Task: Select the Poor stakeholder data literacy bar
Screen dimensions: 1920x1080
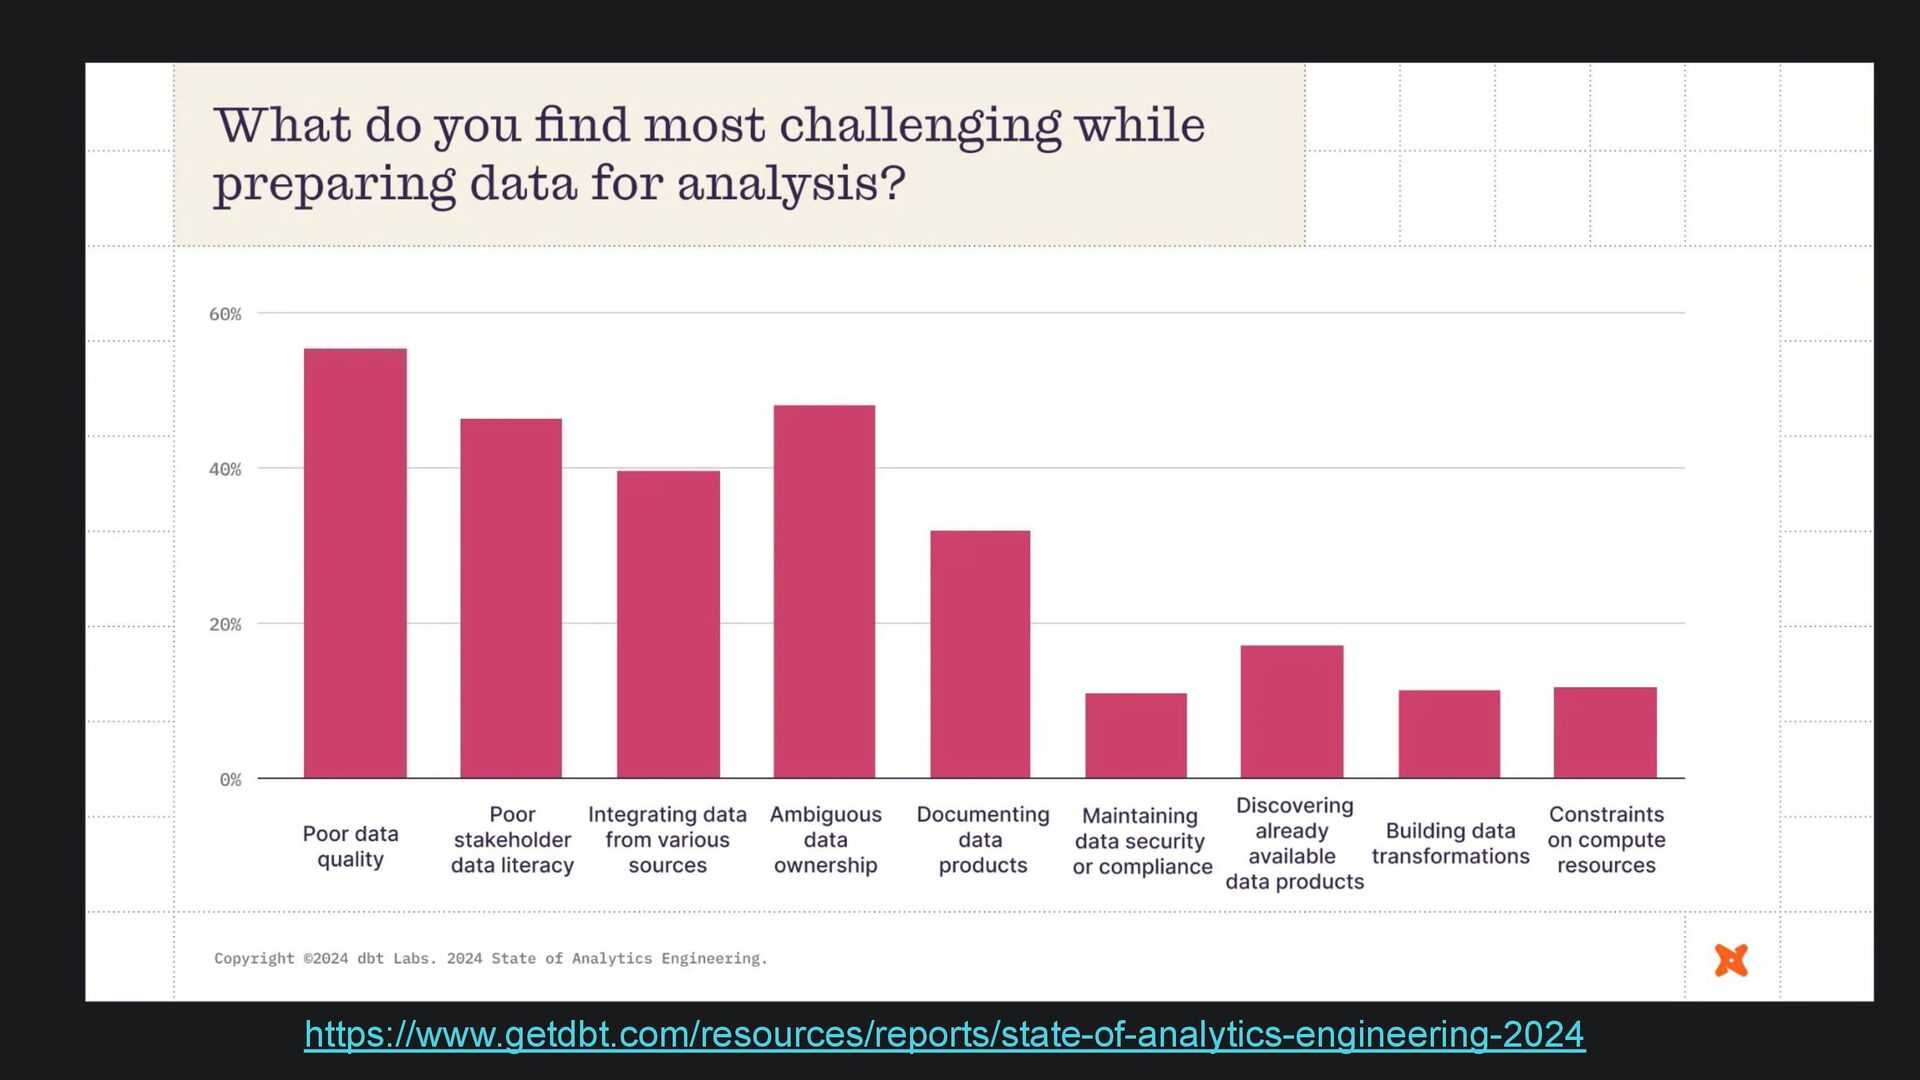Action: point(511,598)
